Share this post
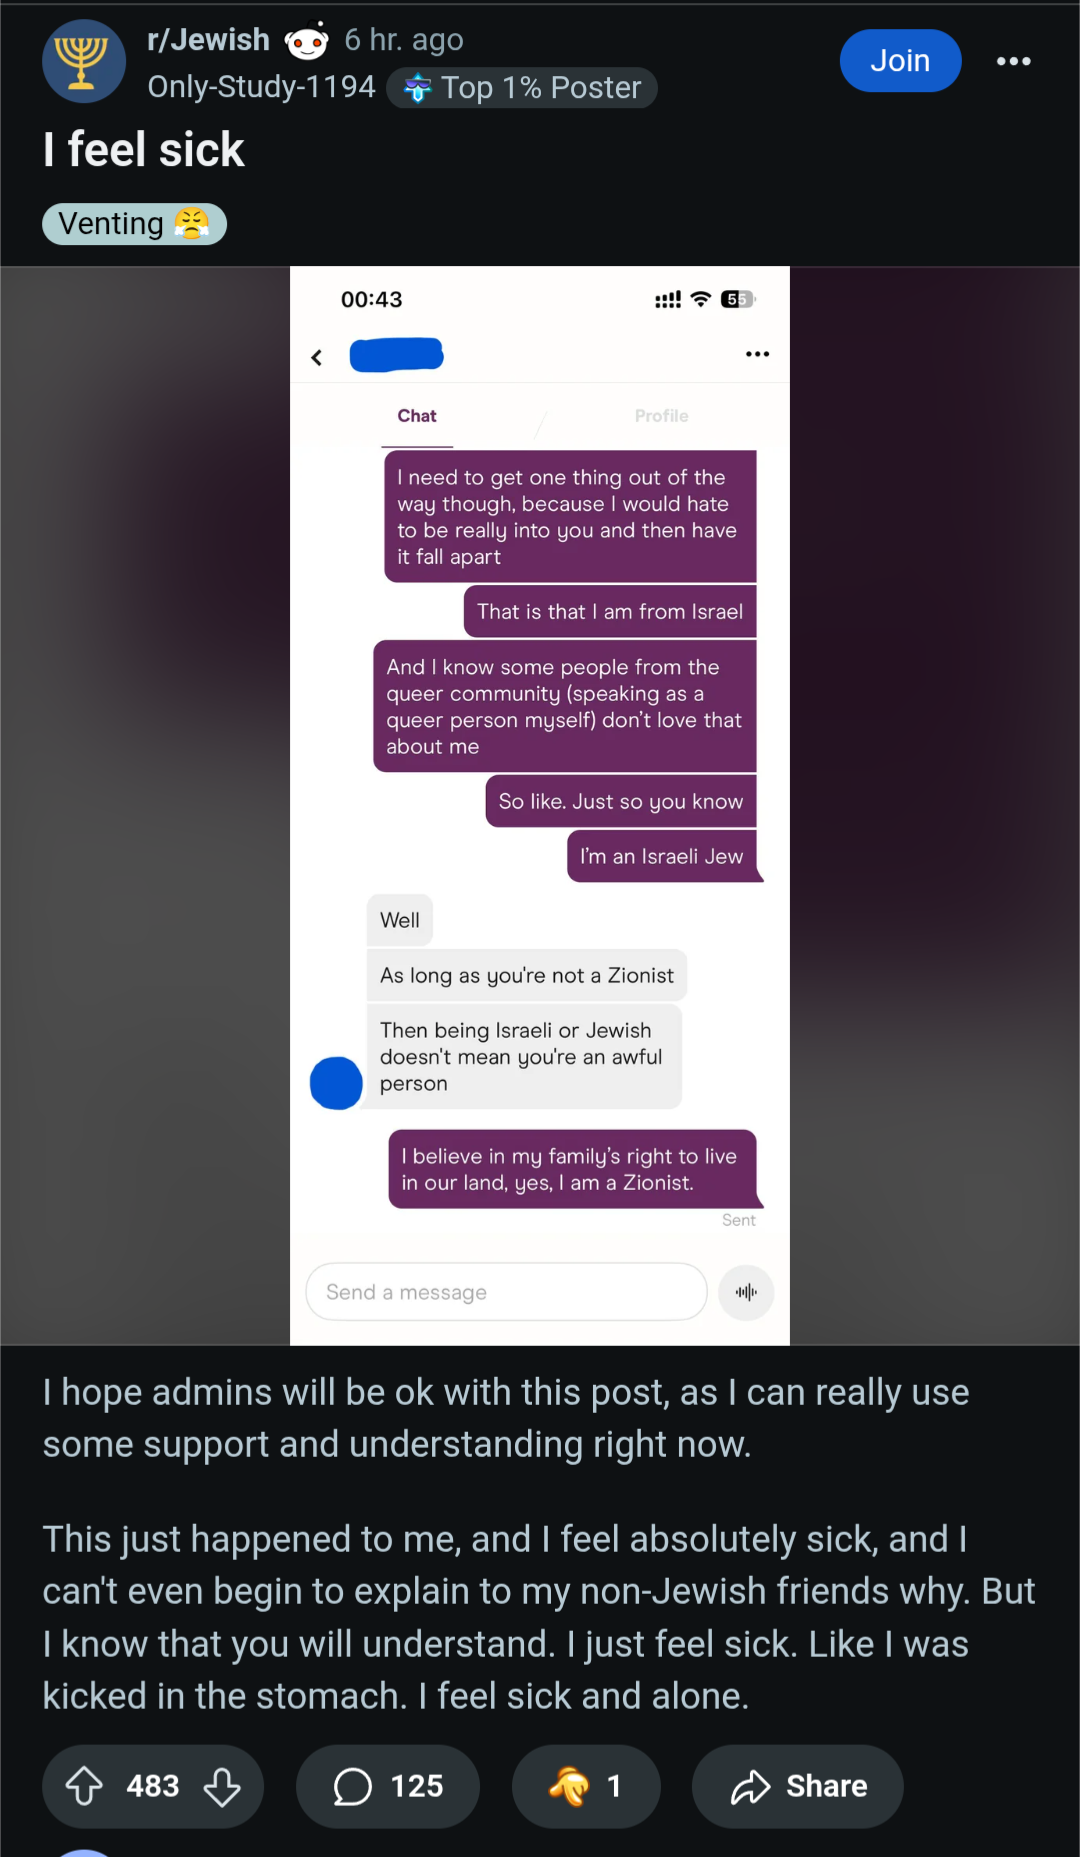 pos(798,1786)
